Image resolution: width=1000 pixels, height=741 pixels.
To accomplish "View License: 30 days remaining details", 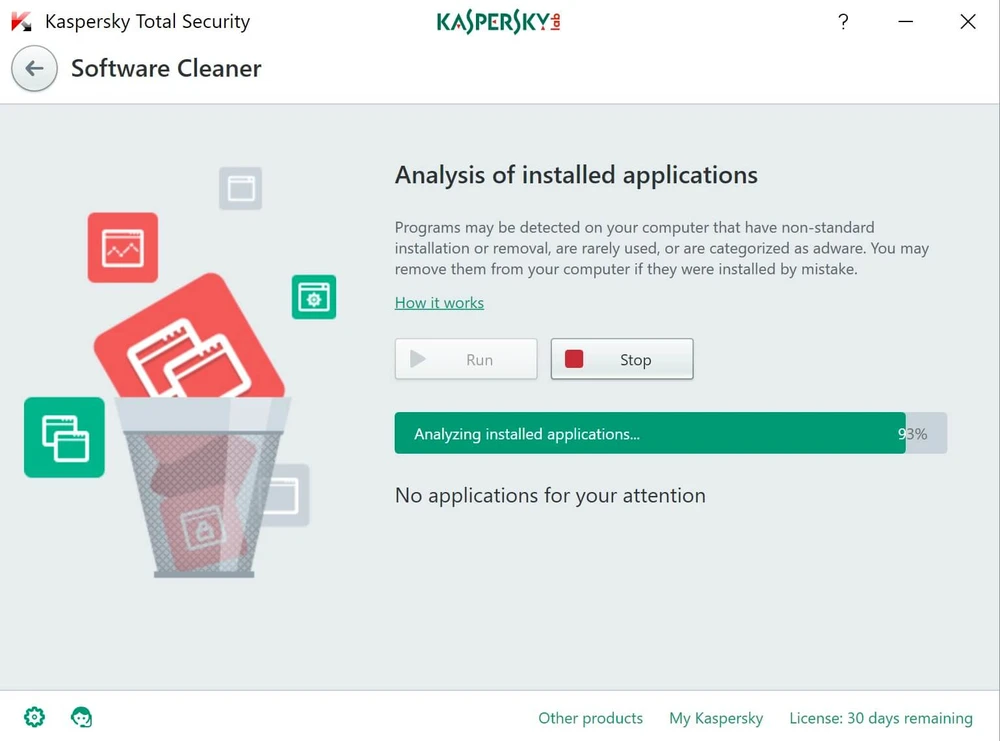I will click(x=880, y=718).
